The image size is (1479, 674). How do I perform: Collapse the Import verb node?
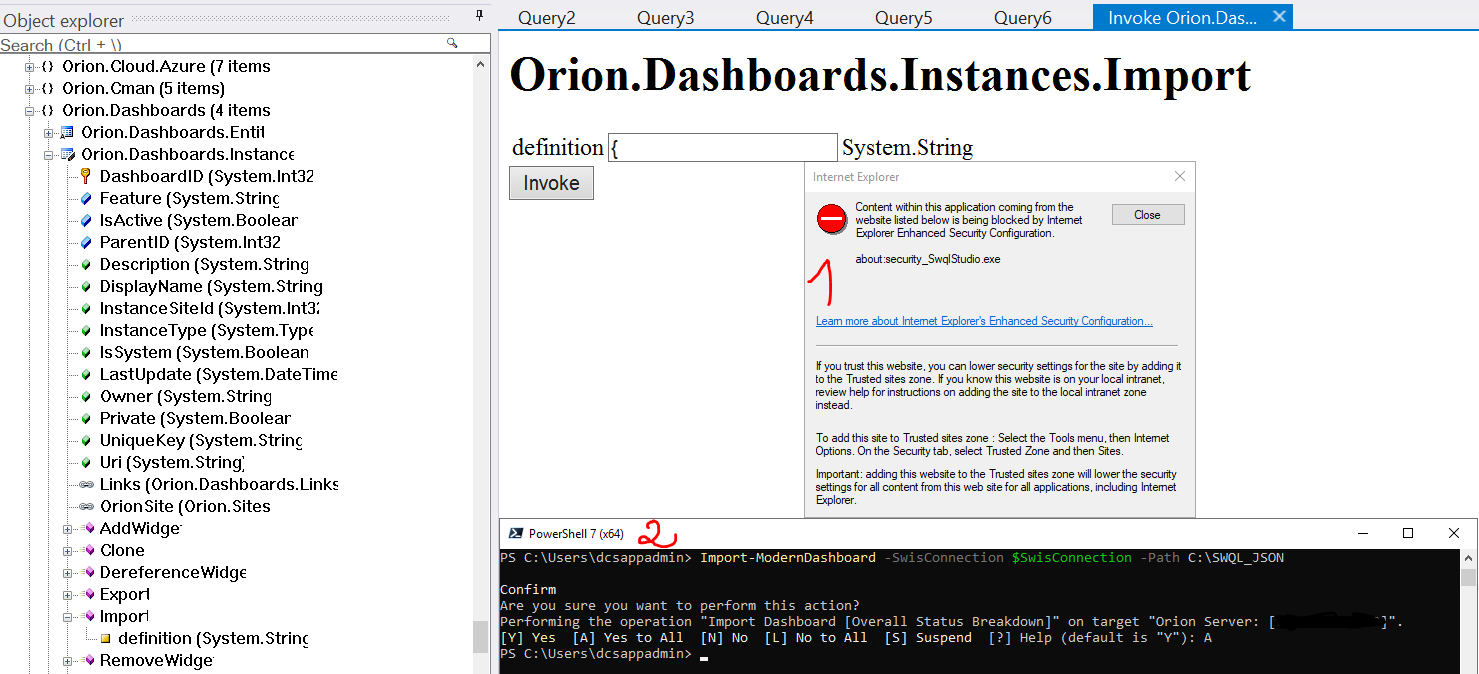coord(67,617)
